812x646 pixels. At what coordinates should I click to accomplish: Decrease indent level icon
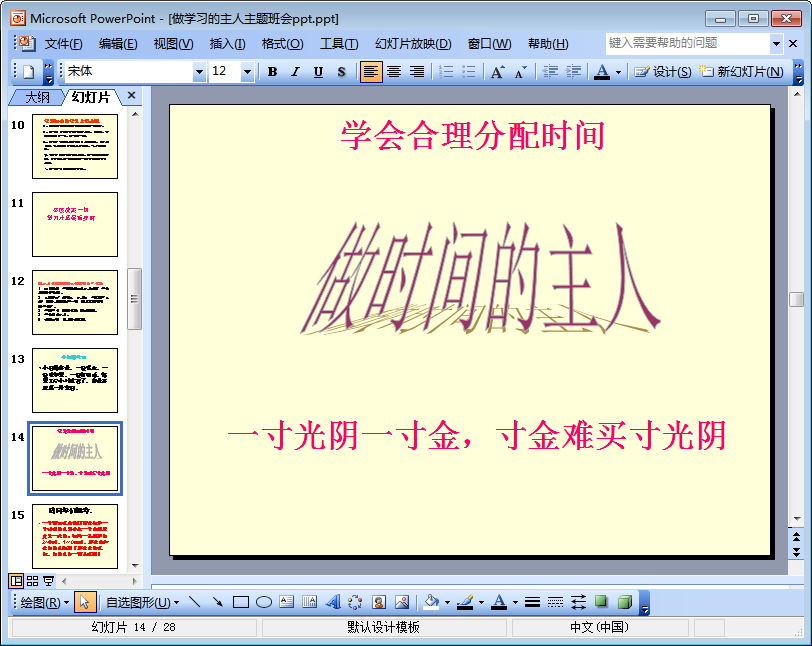tap(550, 72)
